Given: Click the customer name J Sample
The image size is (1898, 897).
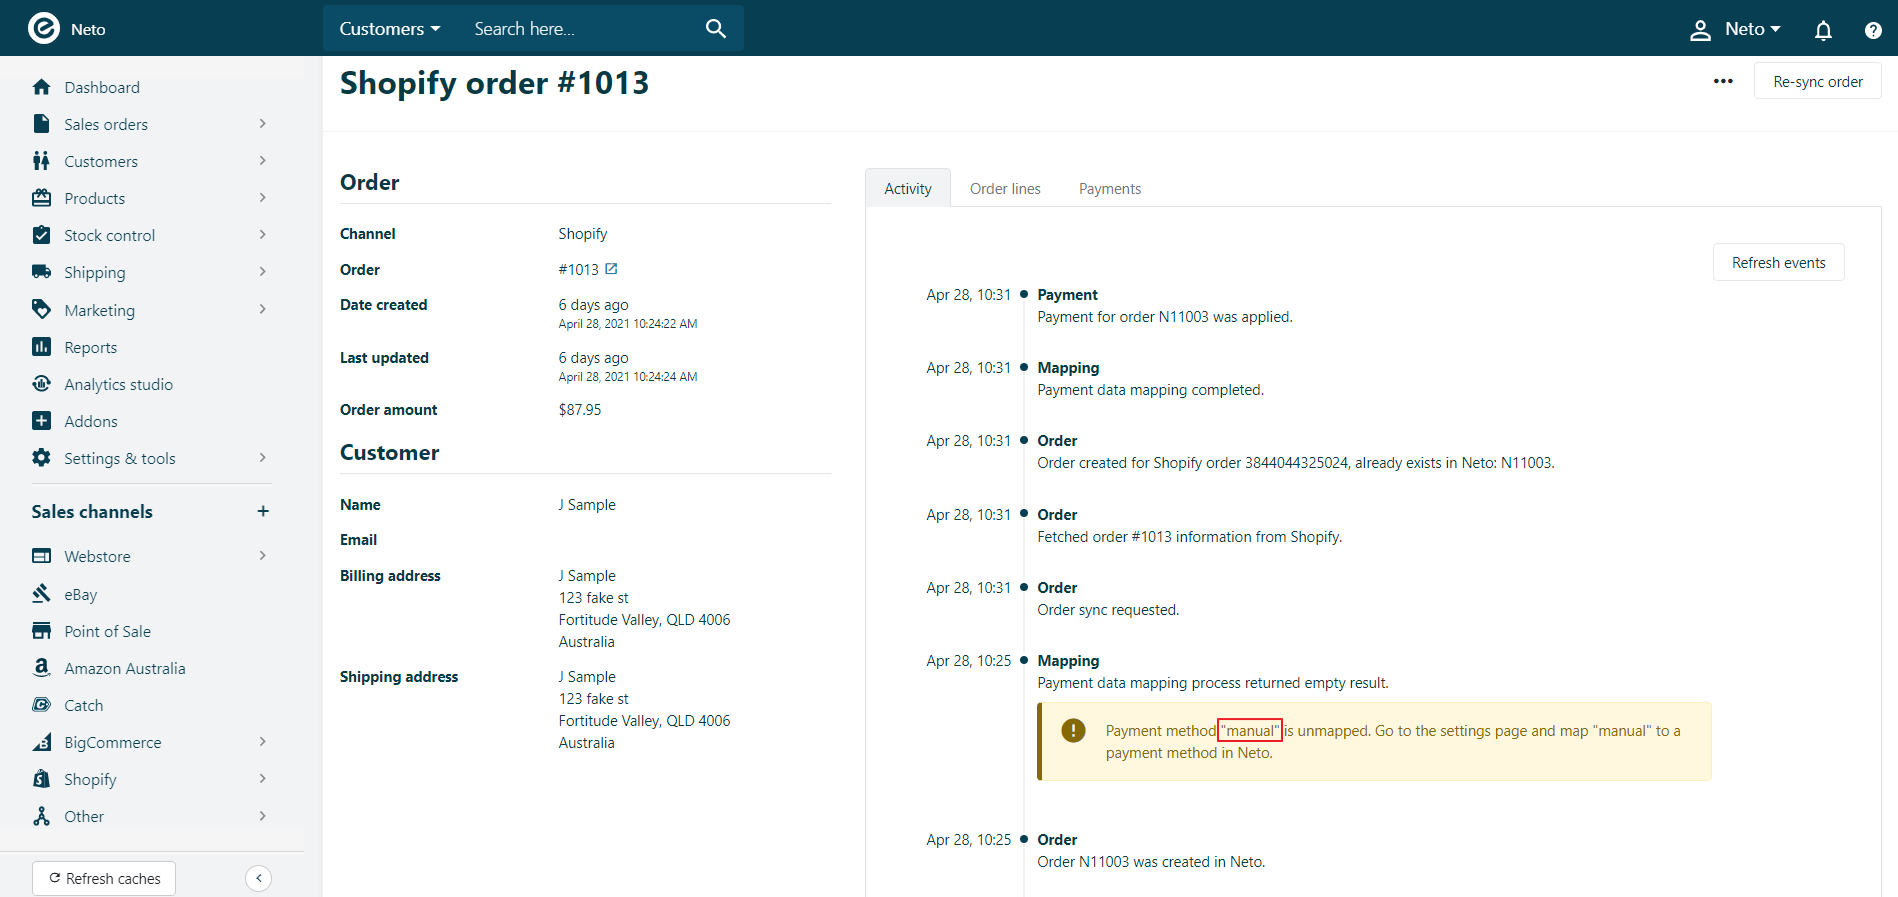Looking at the screenshot, I should [587, 505].
